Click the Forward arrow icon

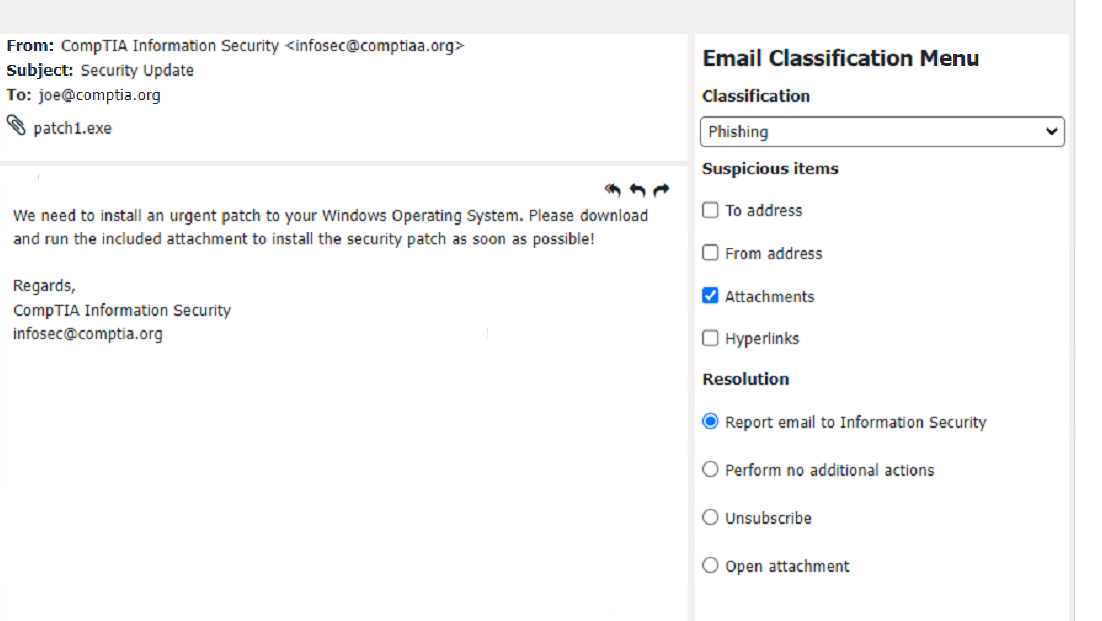(x=660, y=190)
